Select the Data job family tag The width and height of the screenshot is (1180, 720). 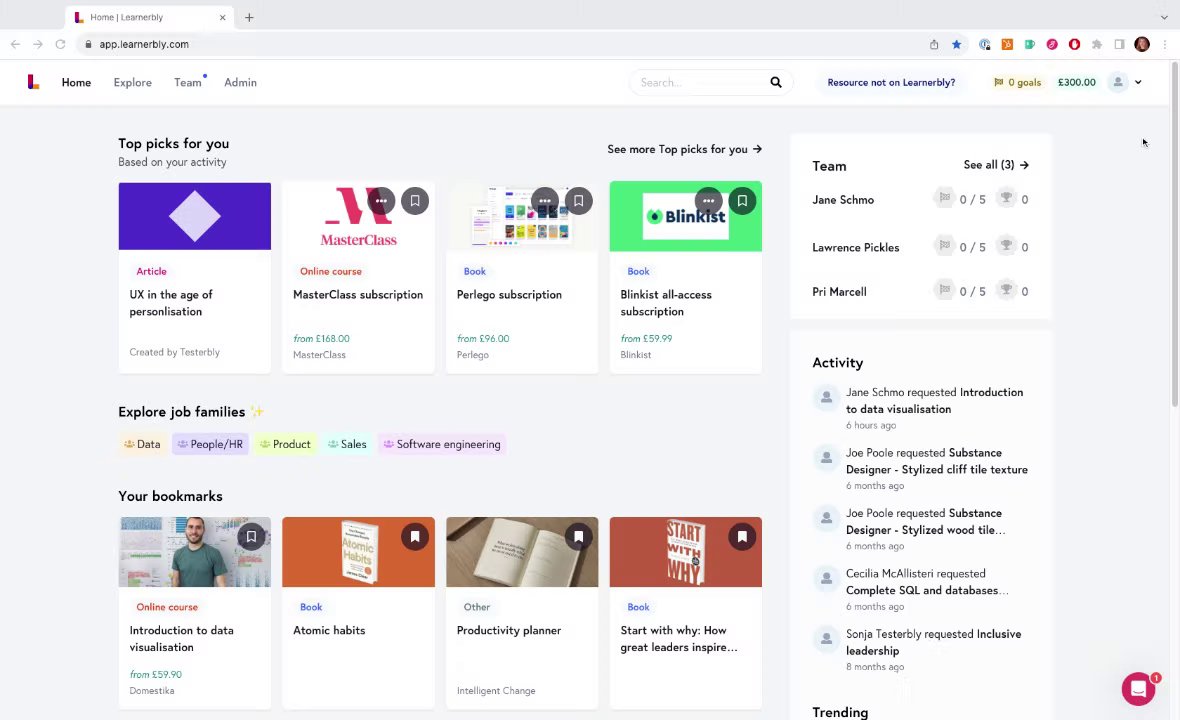[141, 444]
